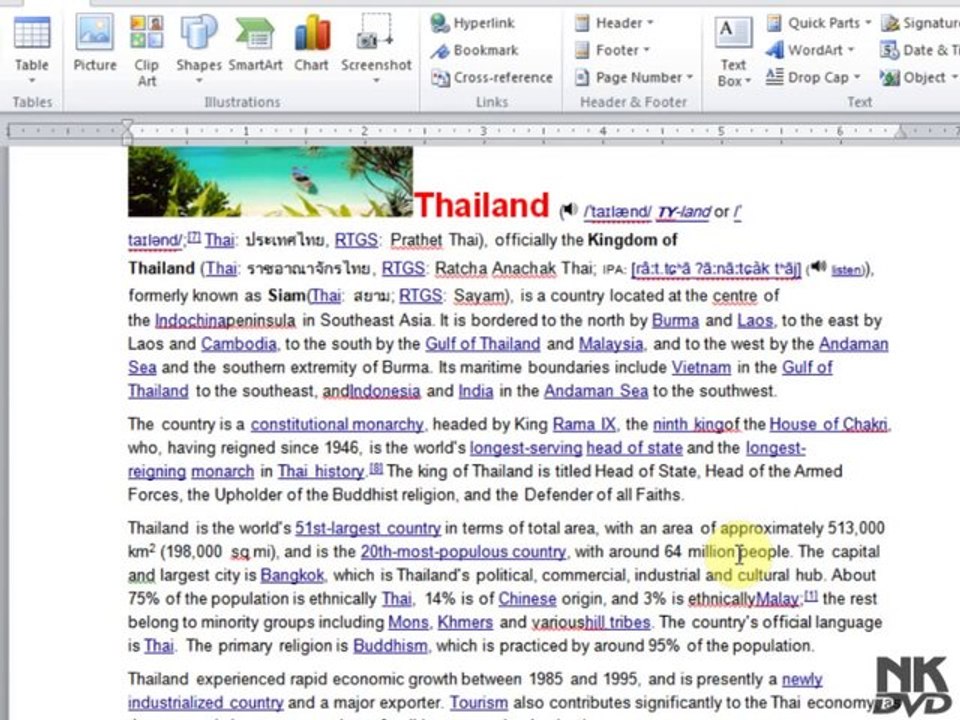Open the India link
The width and height of the screenshot is (960, 720).
[x=476, y=391]
